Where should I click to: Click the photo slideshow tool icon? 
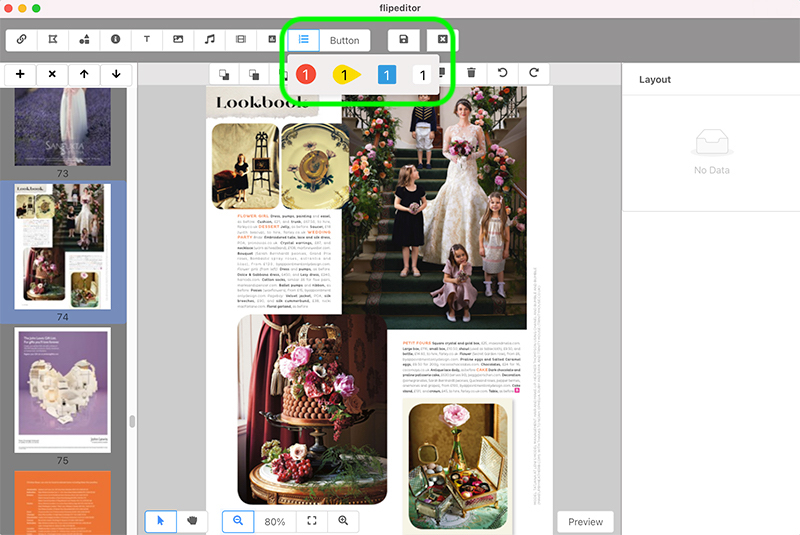click(x=272, y=40)
